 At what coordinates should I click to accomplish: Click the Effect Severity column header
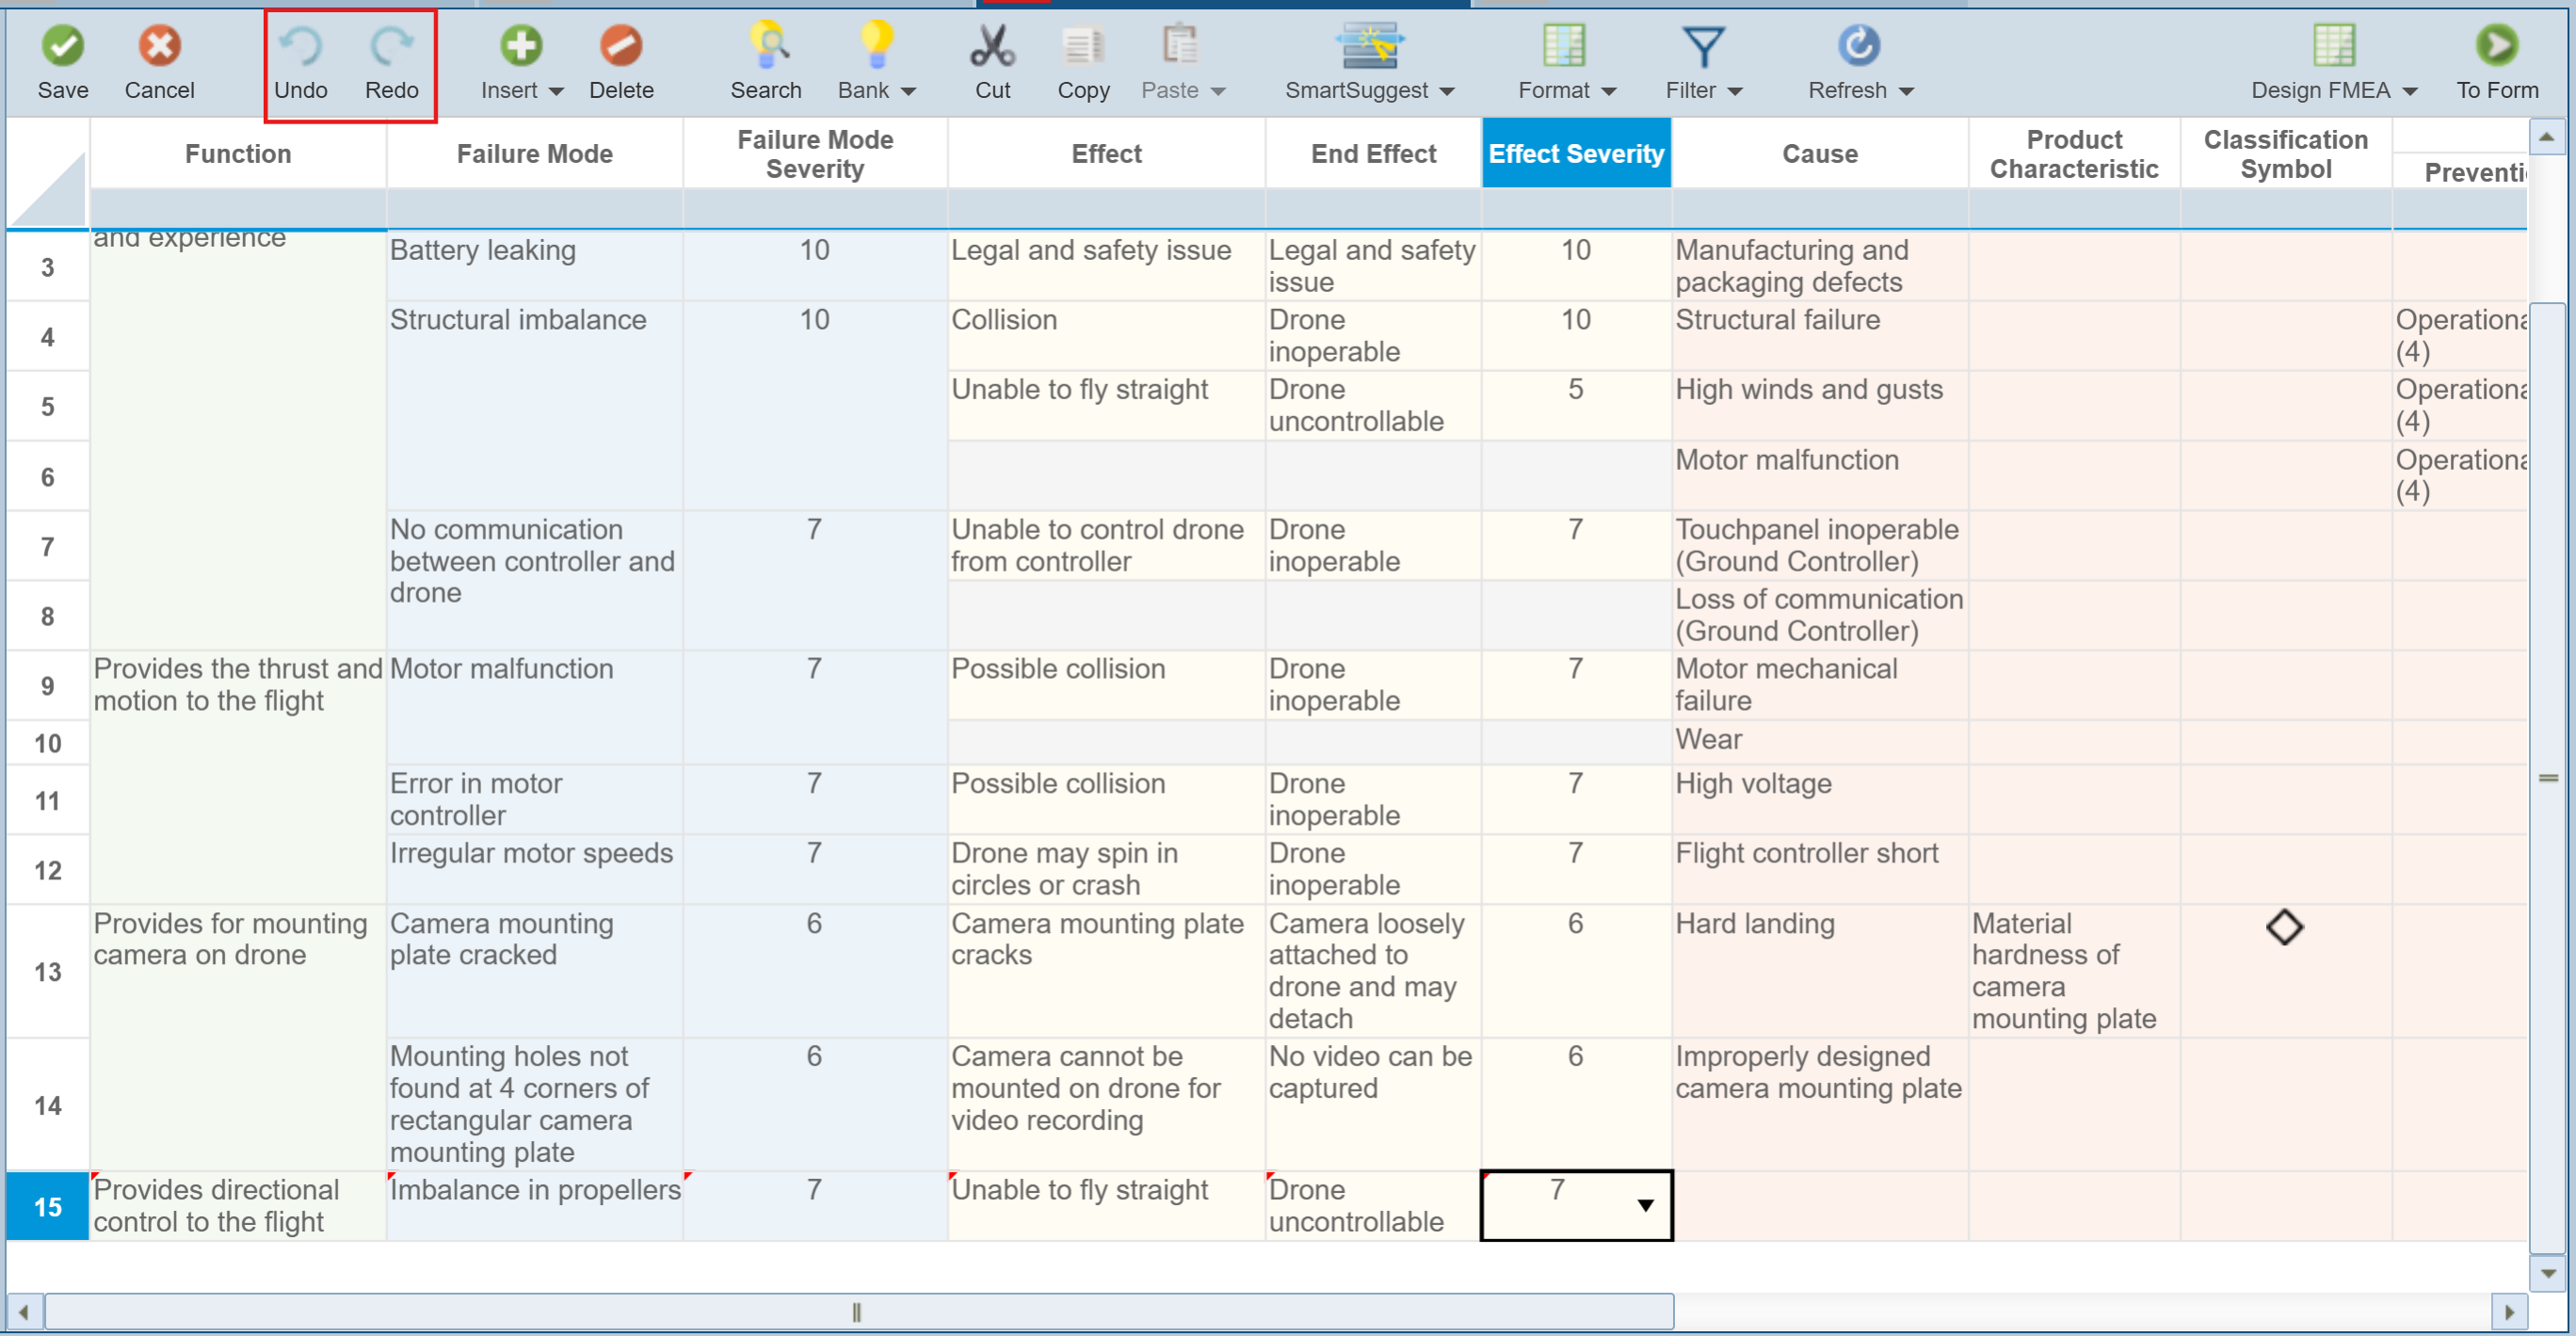tap(1576, 154)
